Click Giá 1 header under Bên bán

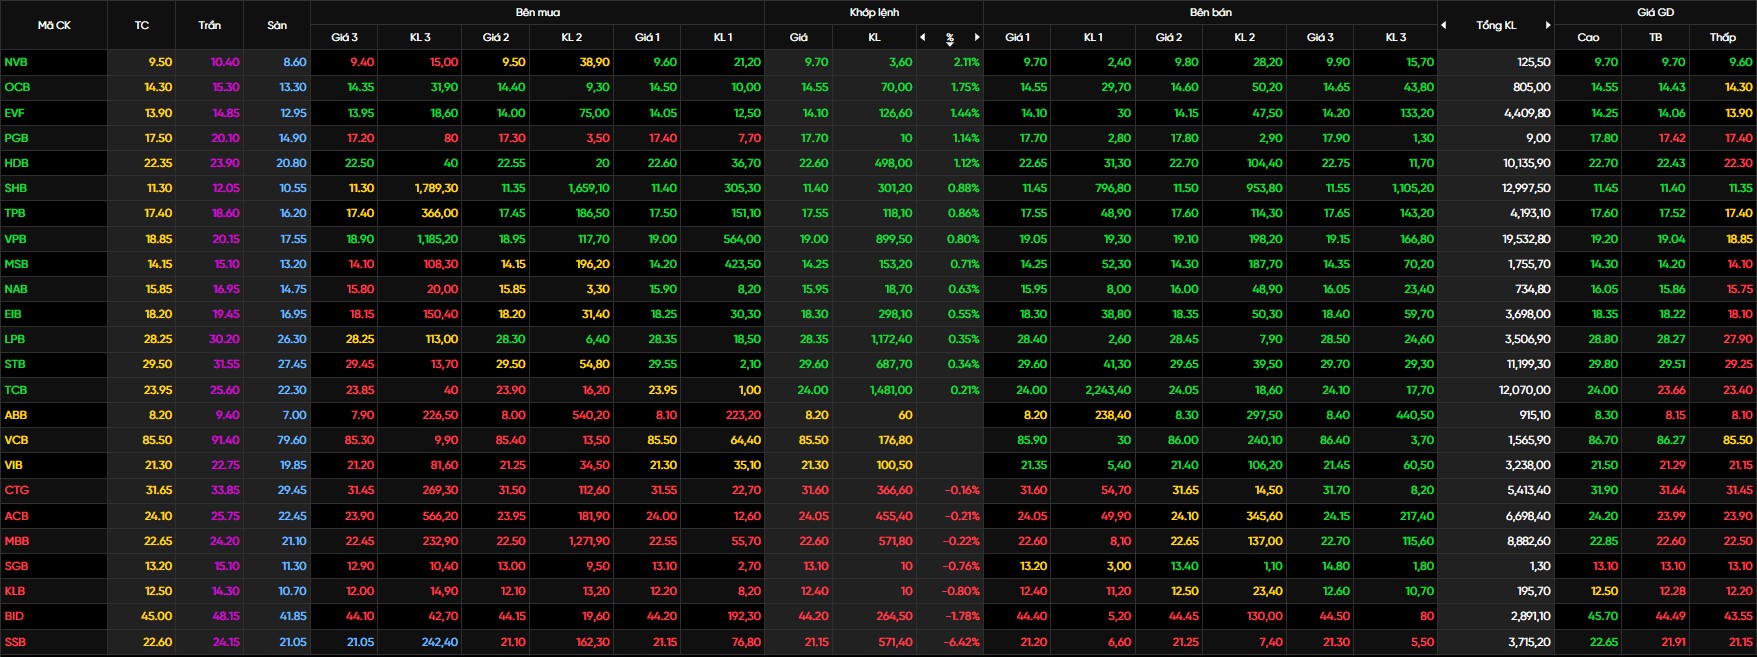tap(1018, 37)
